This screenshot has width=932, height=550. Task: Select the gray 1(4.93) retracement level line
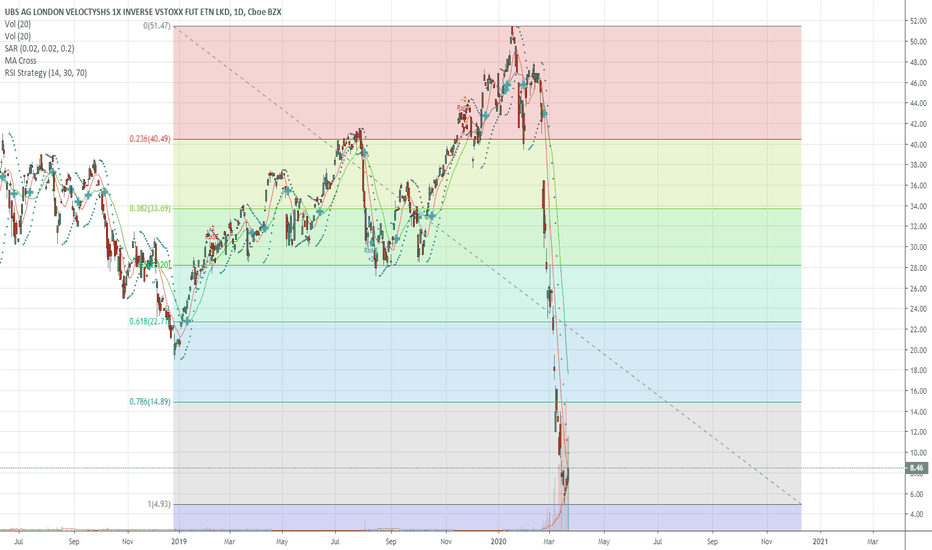[487, 505]
